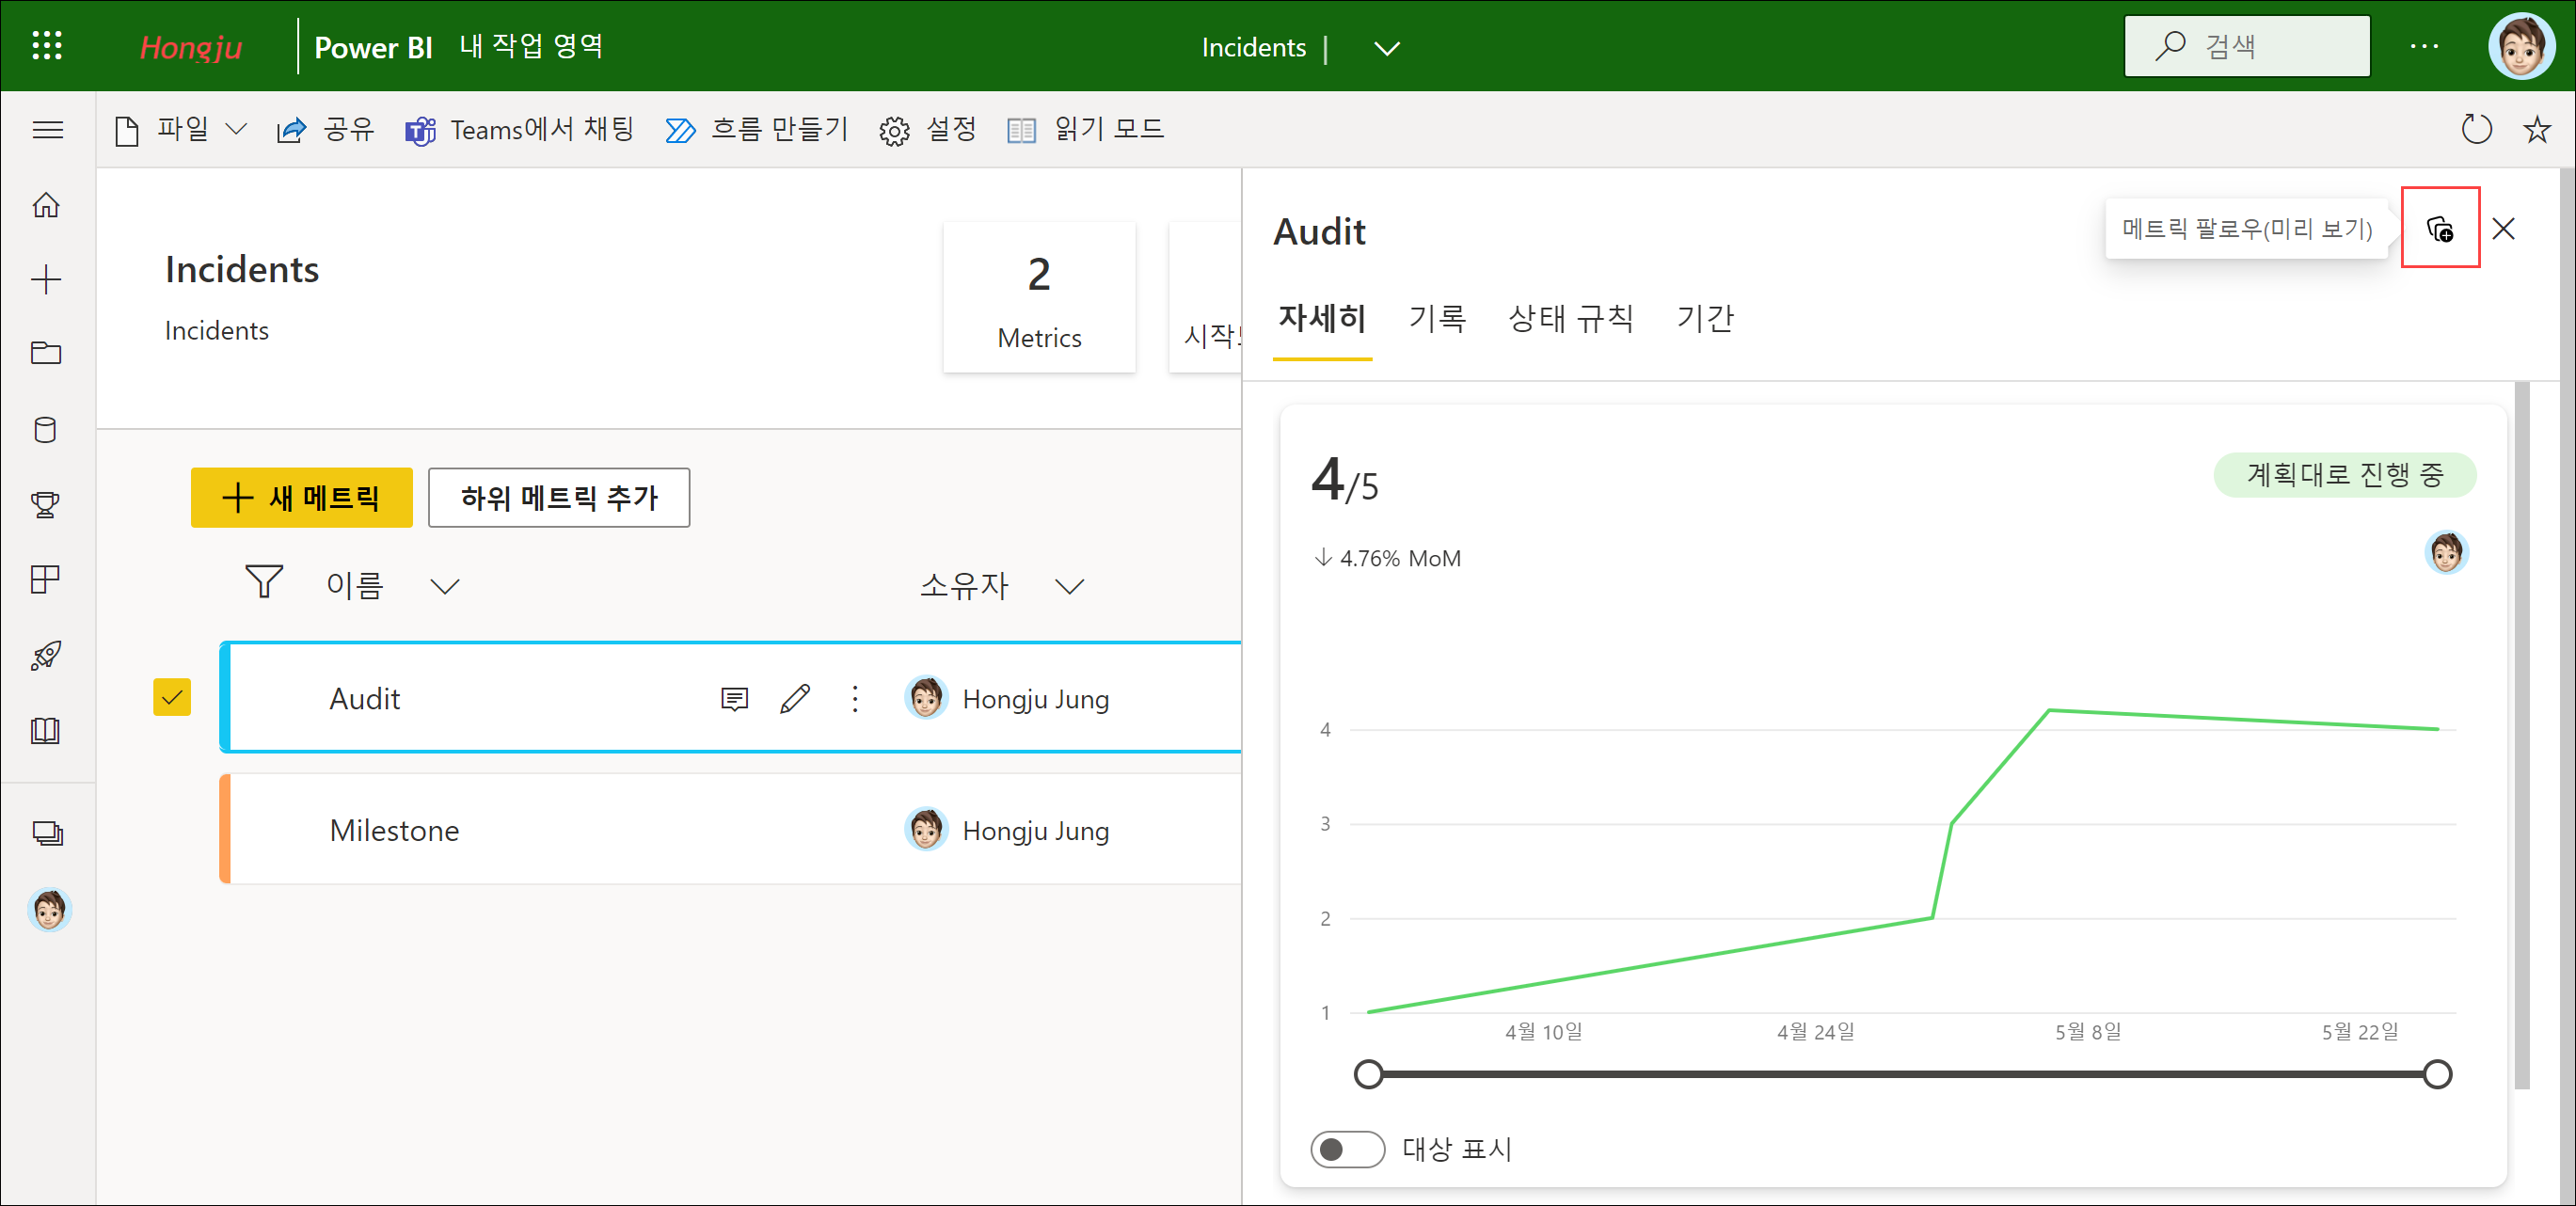Click the follow metric icon in Audit pane
2576x1206 pixels.
click(x=2439, y=229)
